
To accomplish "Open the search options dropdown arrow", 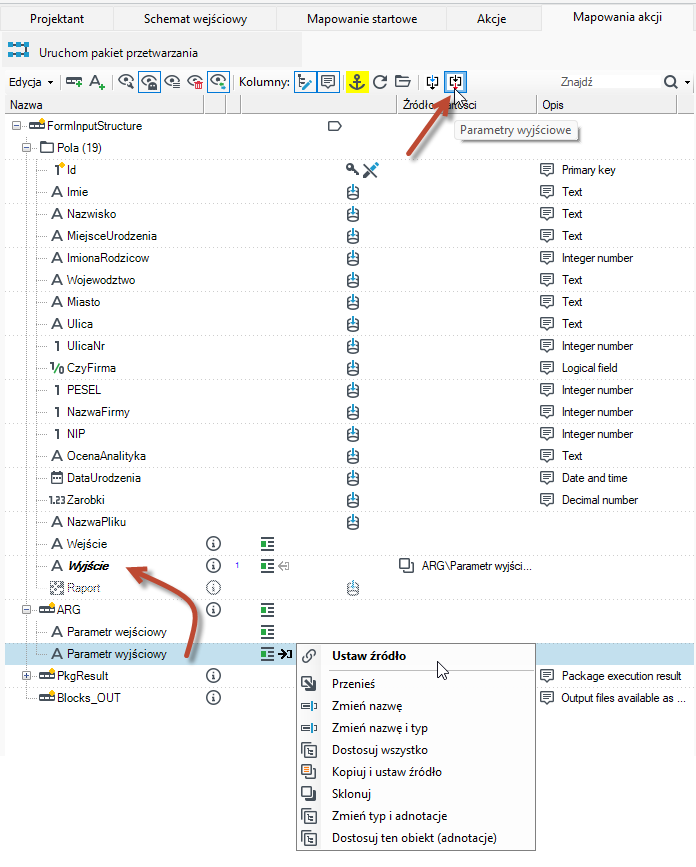I will tap(687, 82).
